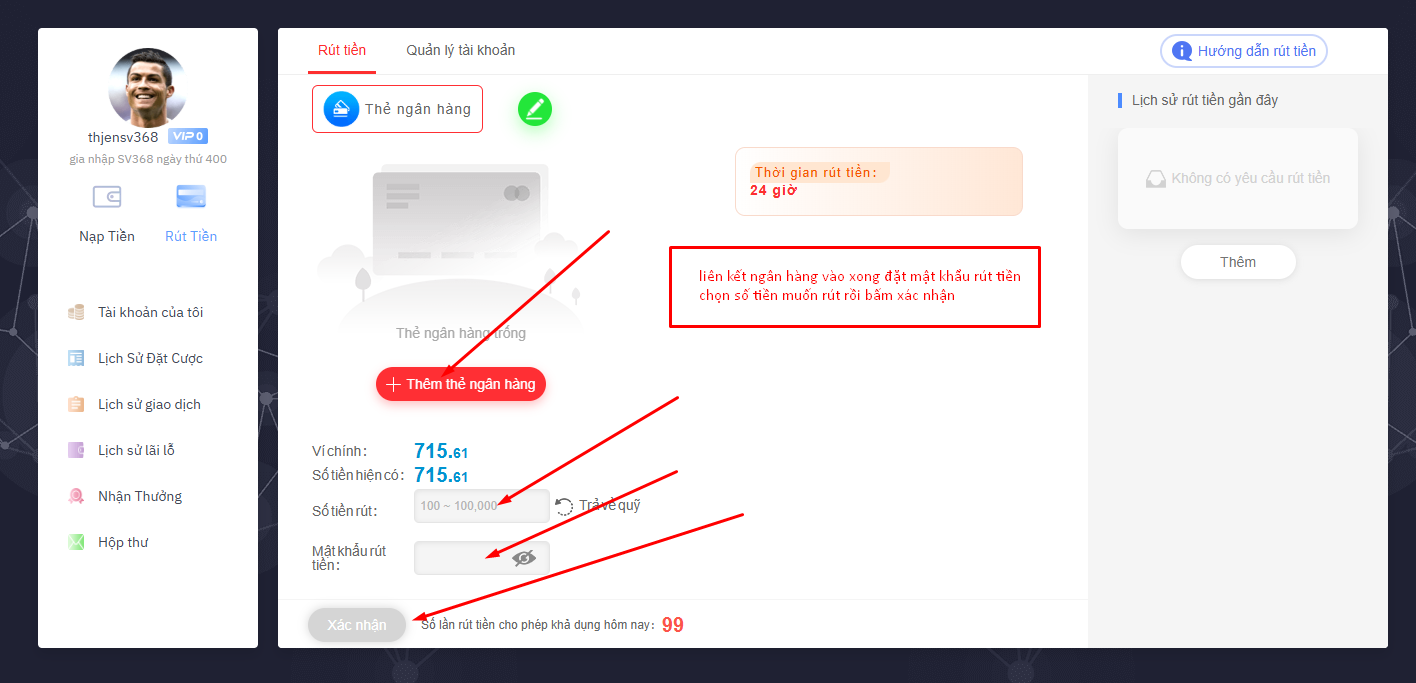Switch to Quản lý tài khoản tab

click(x=461, y=50)
